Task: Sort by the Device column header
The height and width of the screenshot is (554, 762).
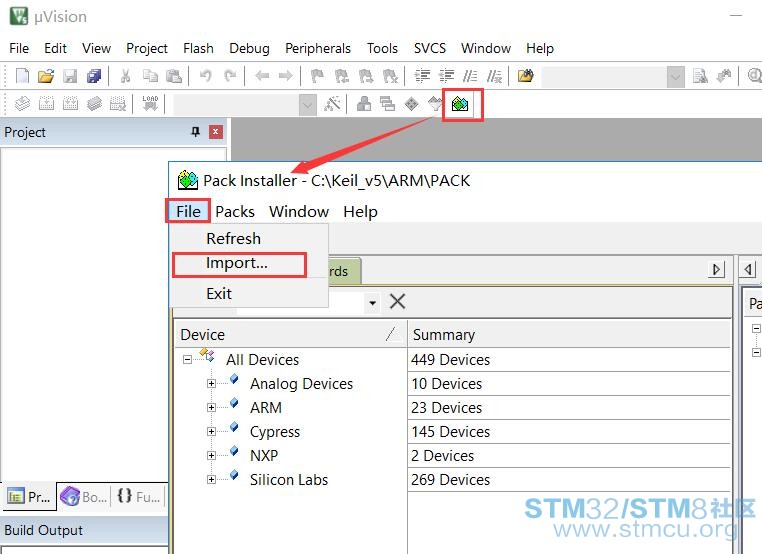Action: pyautogui.click(x=290, y=334)
